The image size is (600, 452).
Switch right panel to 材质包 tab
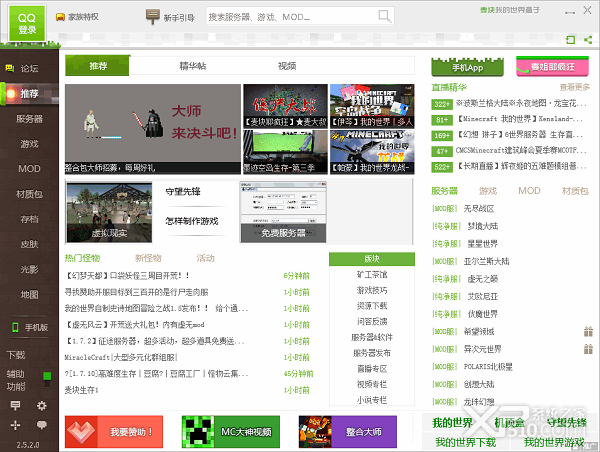[x=575, y=191]
